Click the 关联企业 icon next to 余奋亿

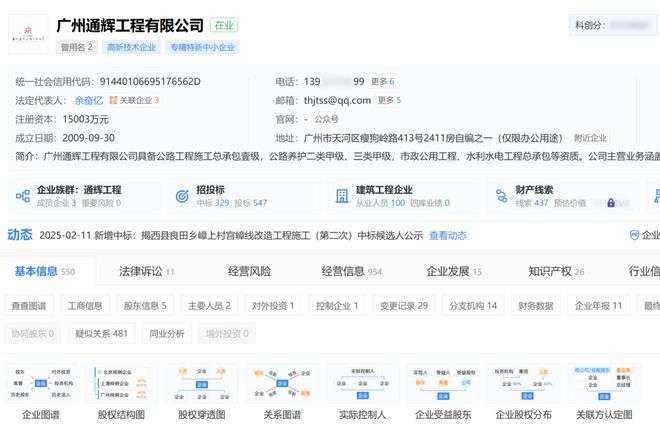point(113,100)
